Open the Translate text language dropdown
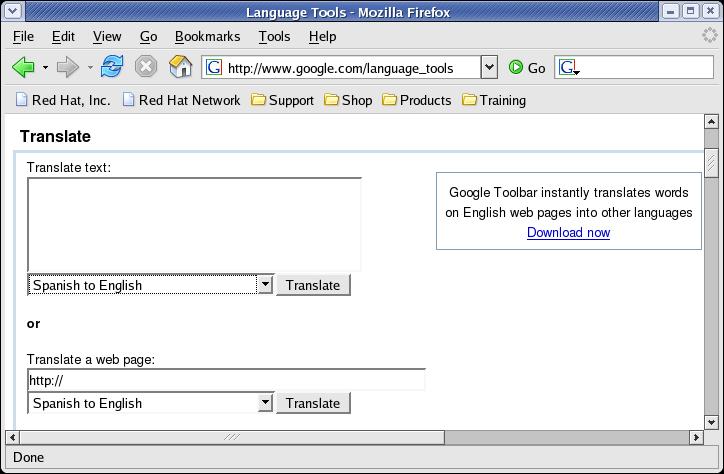The image size is (724, 474). click(x=151, y=285)
